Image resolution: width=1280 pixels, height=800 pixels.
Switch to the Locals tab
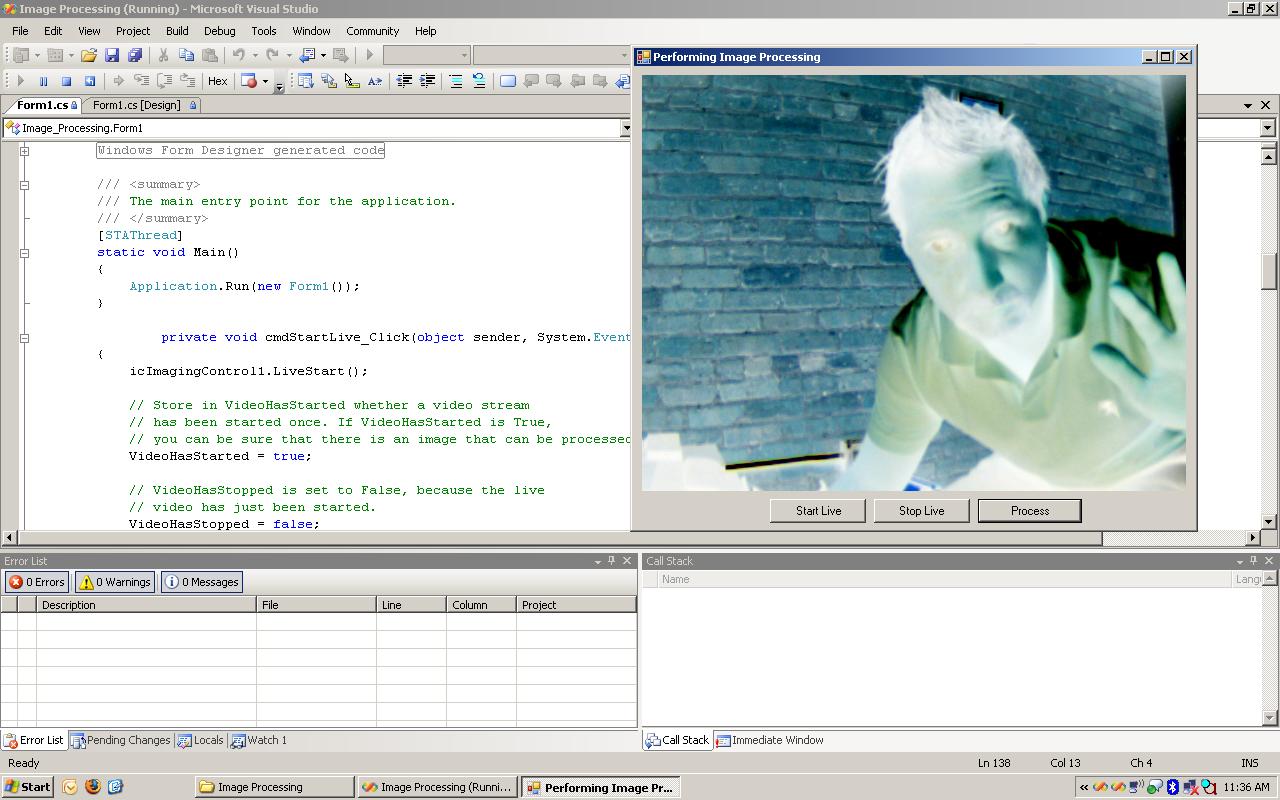(201, 740)
